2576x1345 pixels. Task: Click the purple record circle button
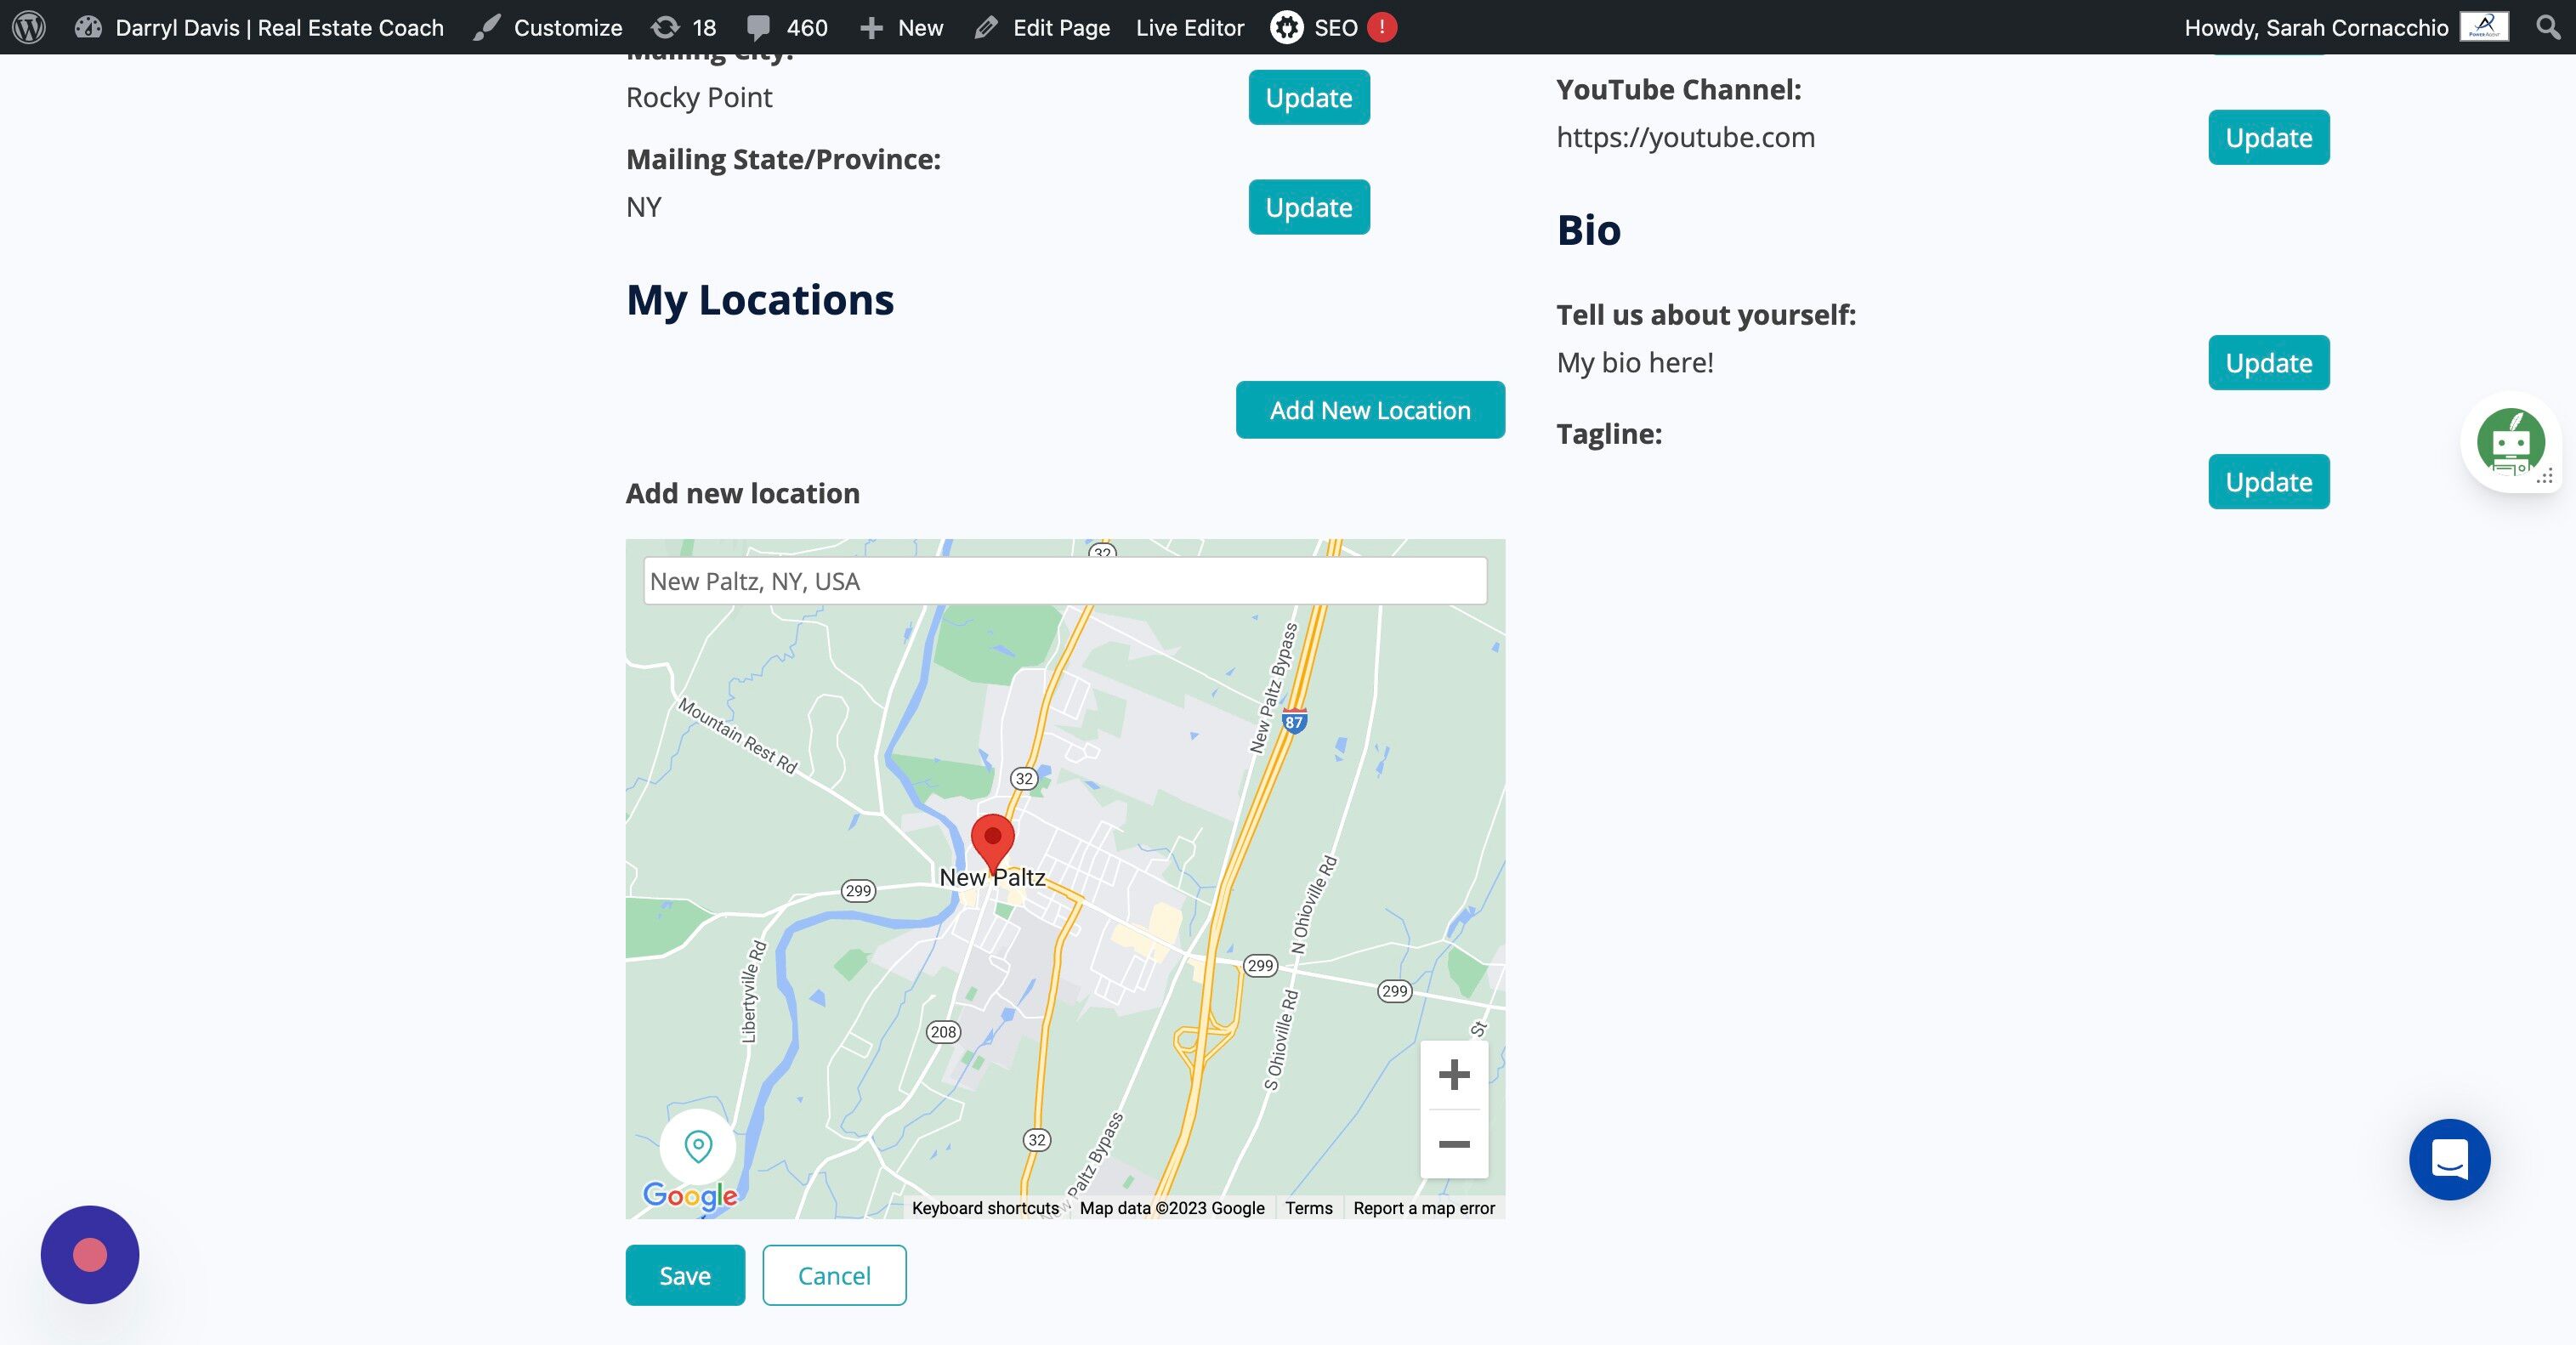coord(90,1254)
